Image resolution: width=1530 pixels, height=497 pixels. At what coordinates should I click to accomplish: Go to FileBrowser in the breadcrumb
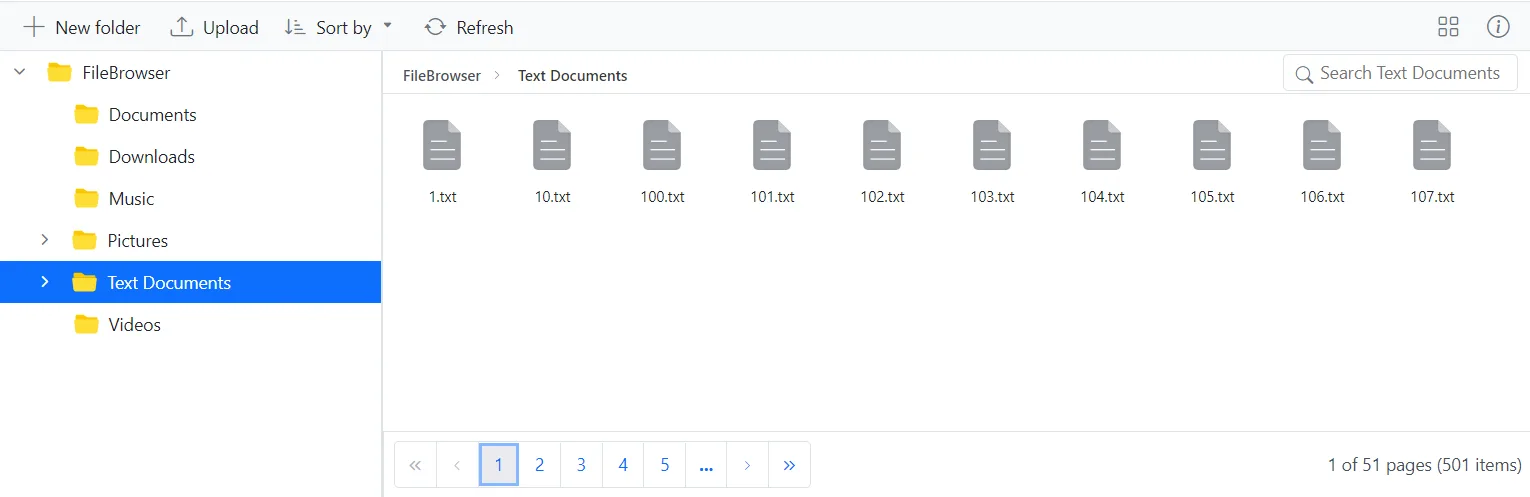point(442,76)
